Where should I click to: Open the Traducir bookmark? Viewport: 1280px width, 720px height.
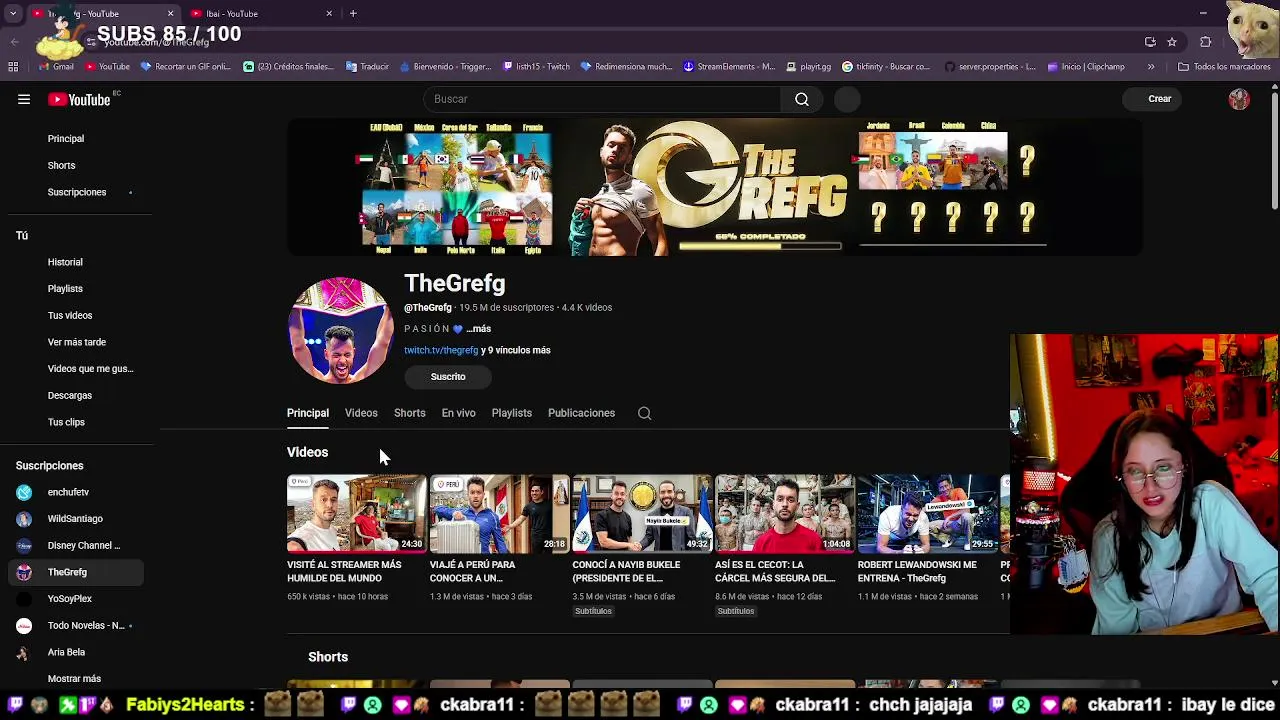click(x=367, y=67)
